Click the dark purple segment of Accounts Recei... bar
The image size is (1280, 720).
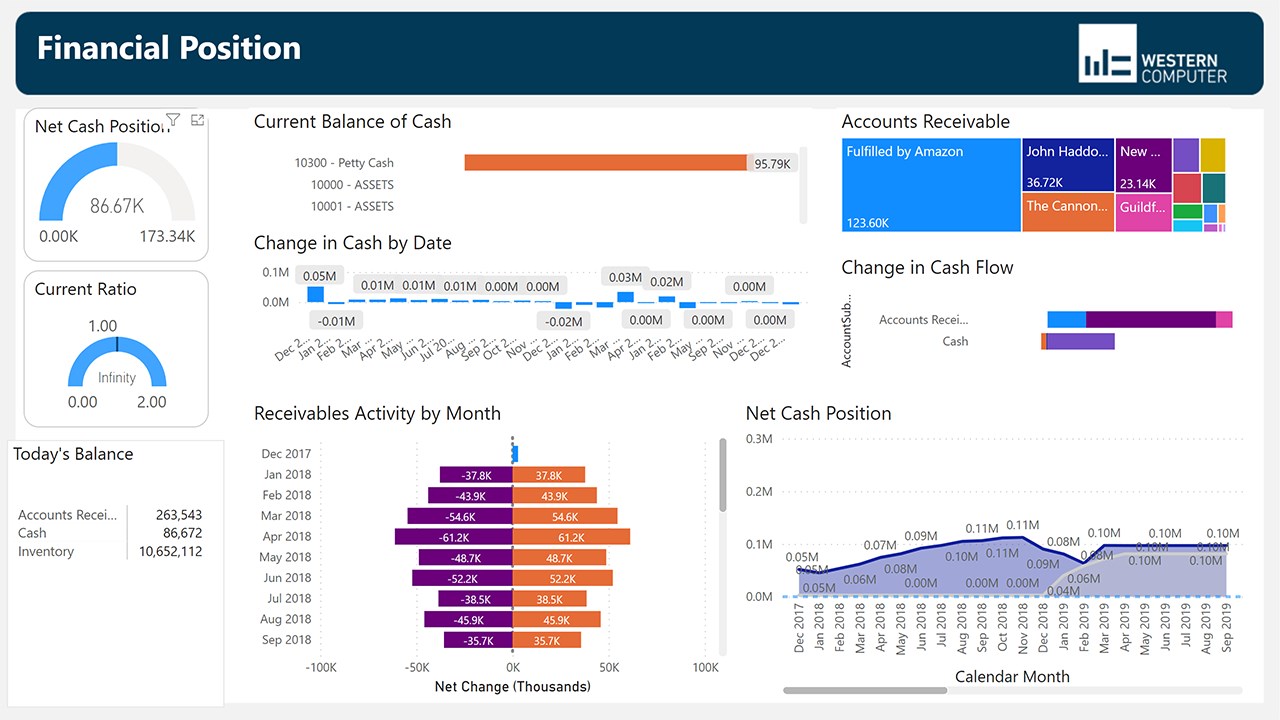(x=1151, y=320)
